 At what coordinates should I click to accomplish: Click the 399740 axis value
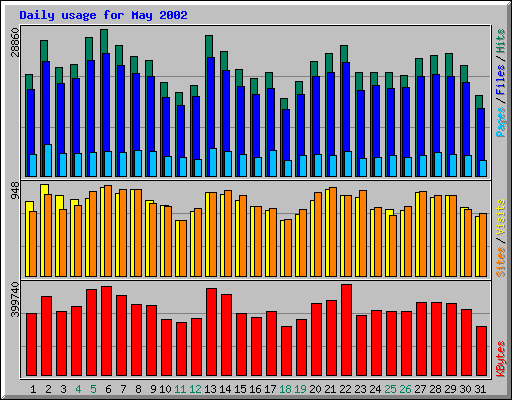pyautogui.click(x=15, y=299)
